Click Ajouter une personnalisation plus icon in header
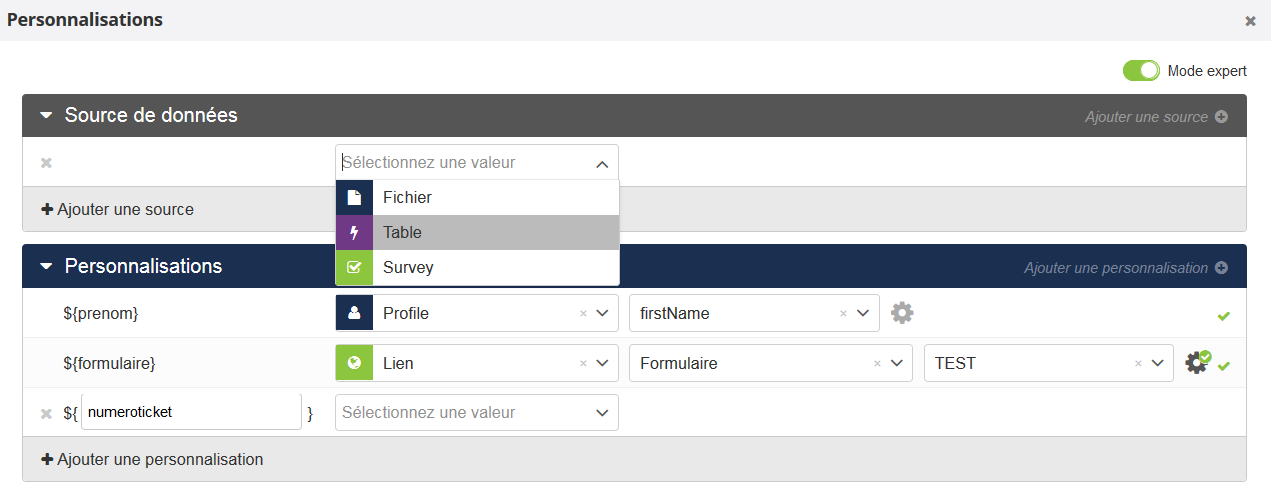 [1221, 268]
